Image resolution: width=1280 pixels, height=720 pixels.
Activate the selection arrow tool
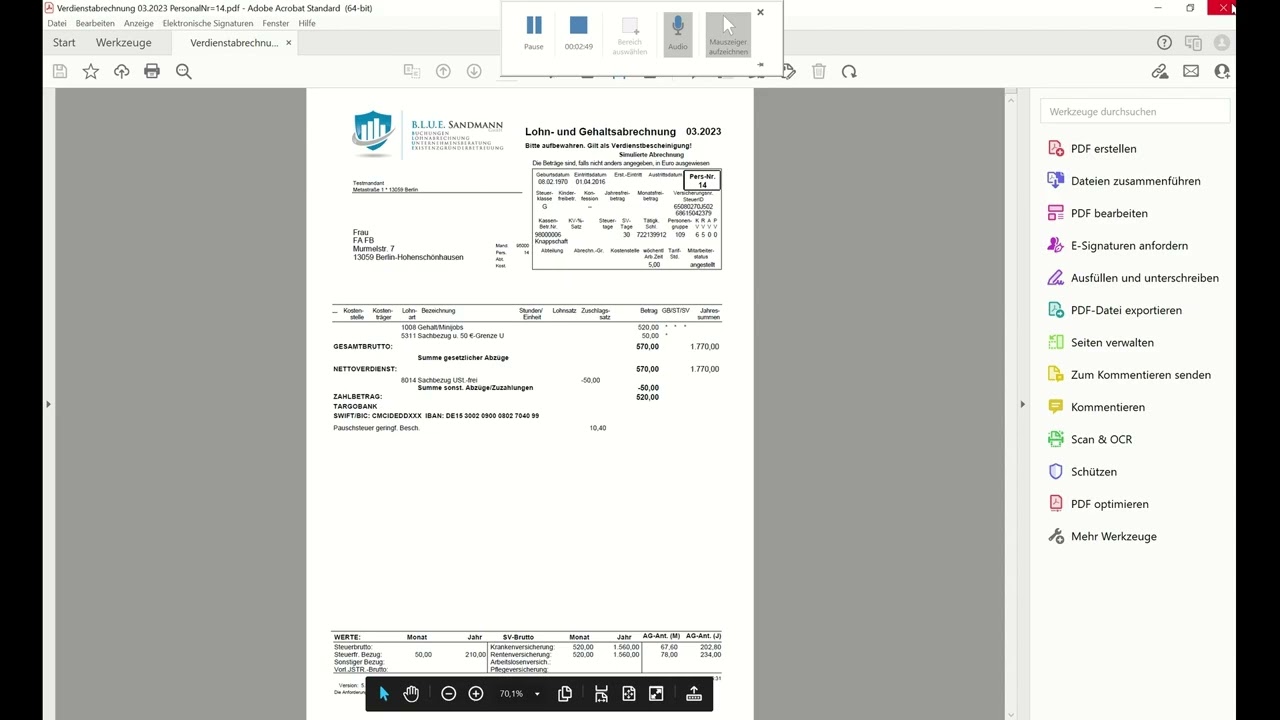pyautogui.click(x=384, y=694)
